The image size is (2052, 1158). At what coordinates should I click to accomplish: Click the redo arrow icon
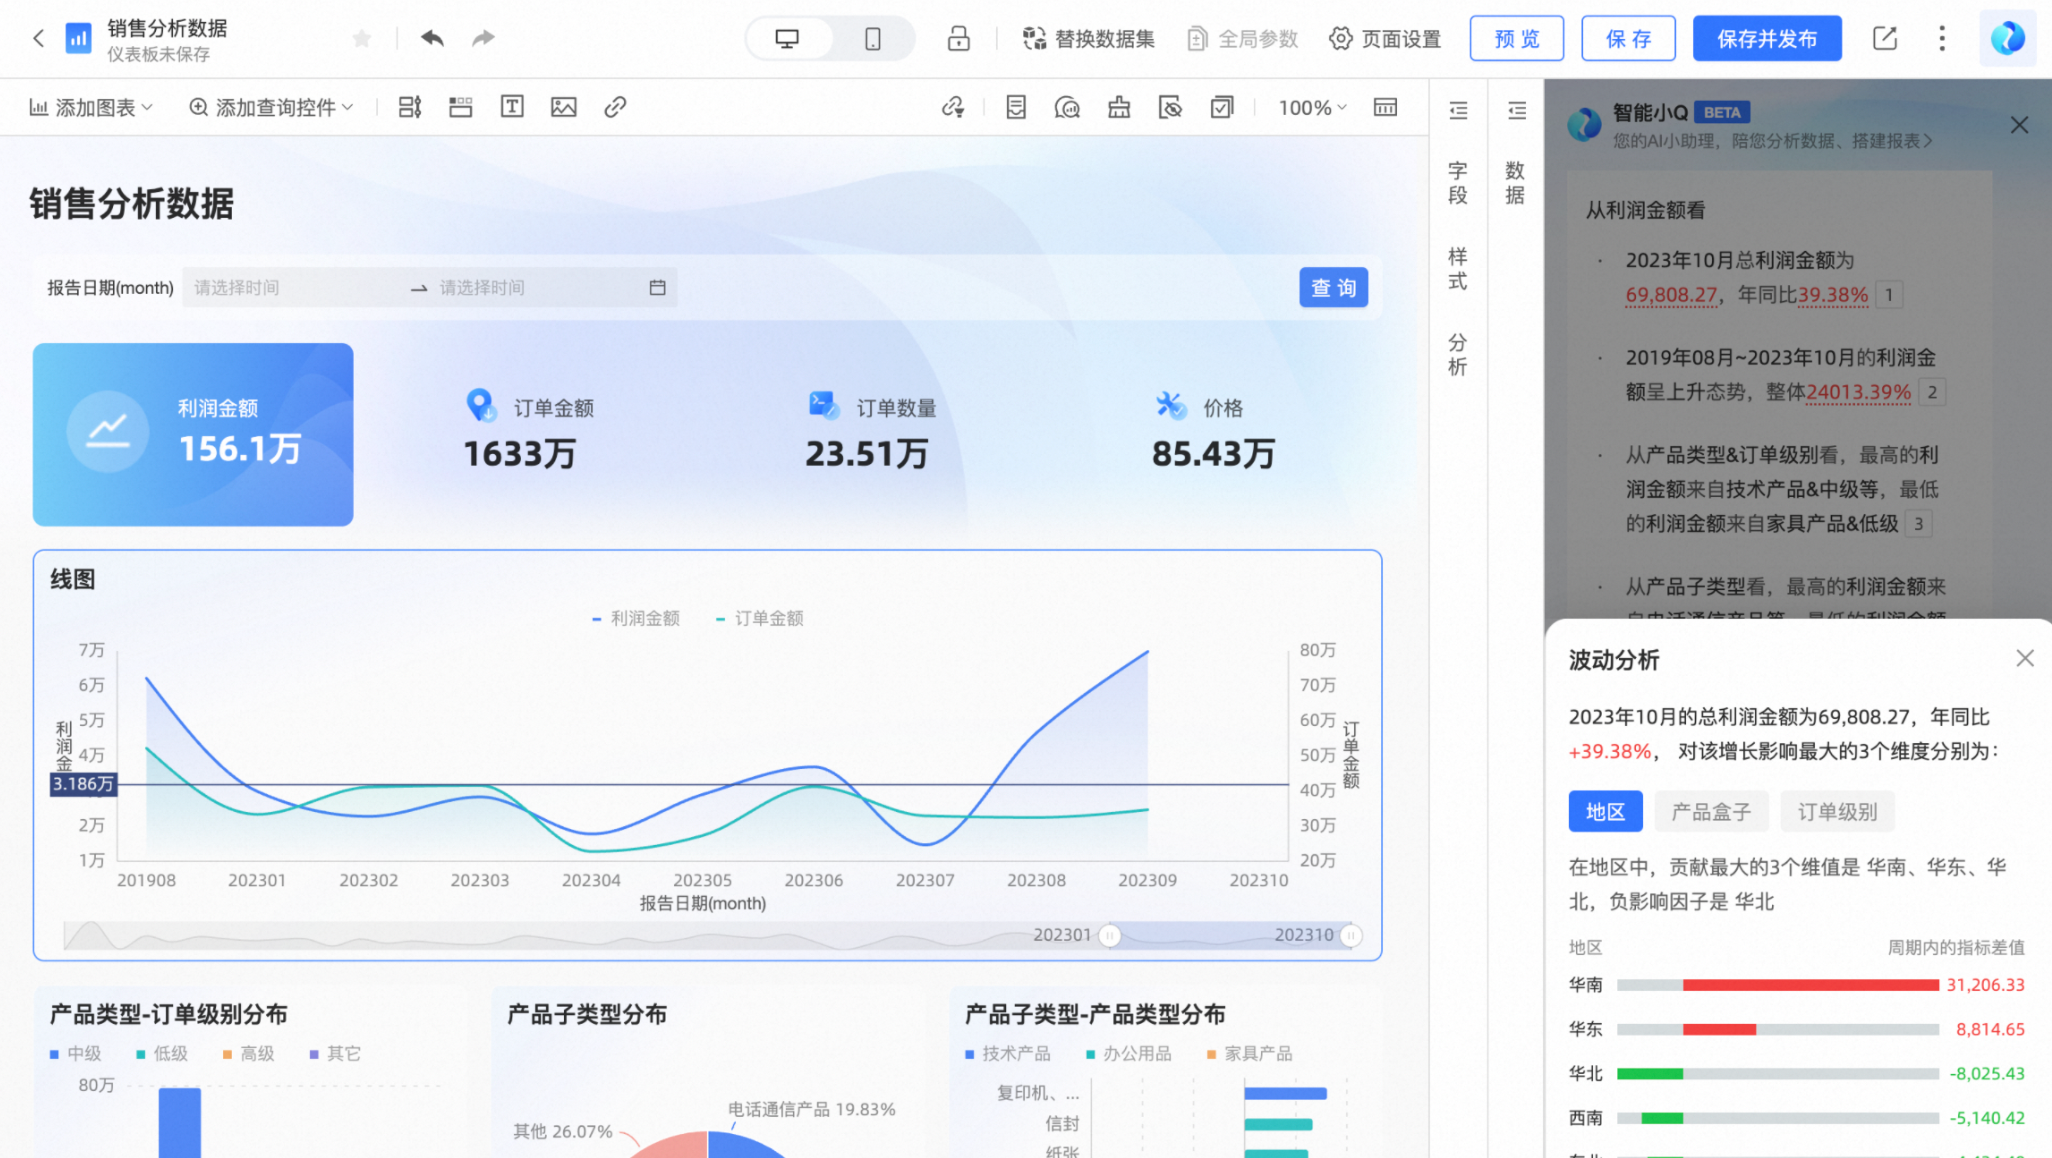pyautogui.click(x=483, y=38)
